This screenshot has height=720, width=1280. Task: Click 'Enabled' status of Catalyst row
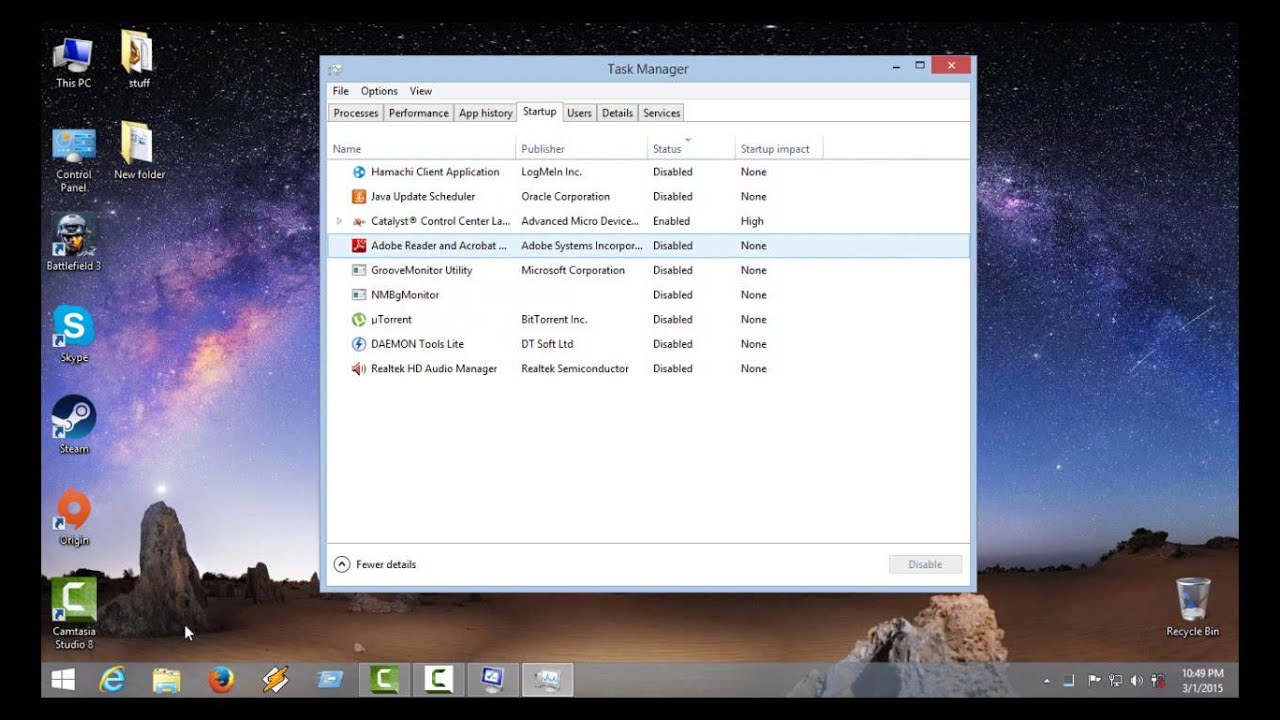pos(671,221)
